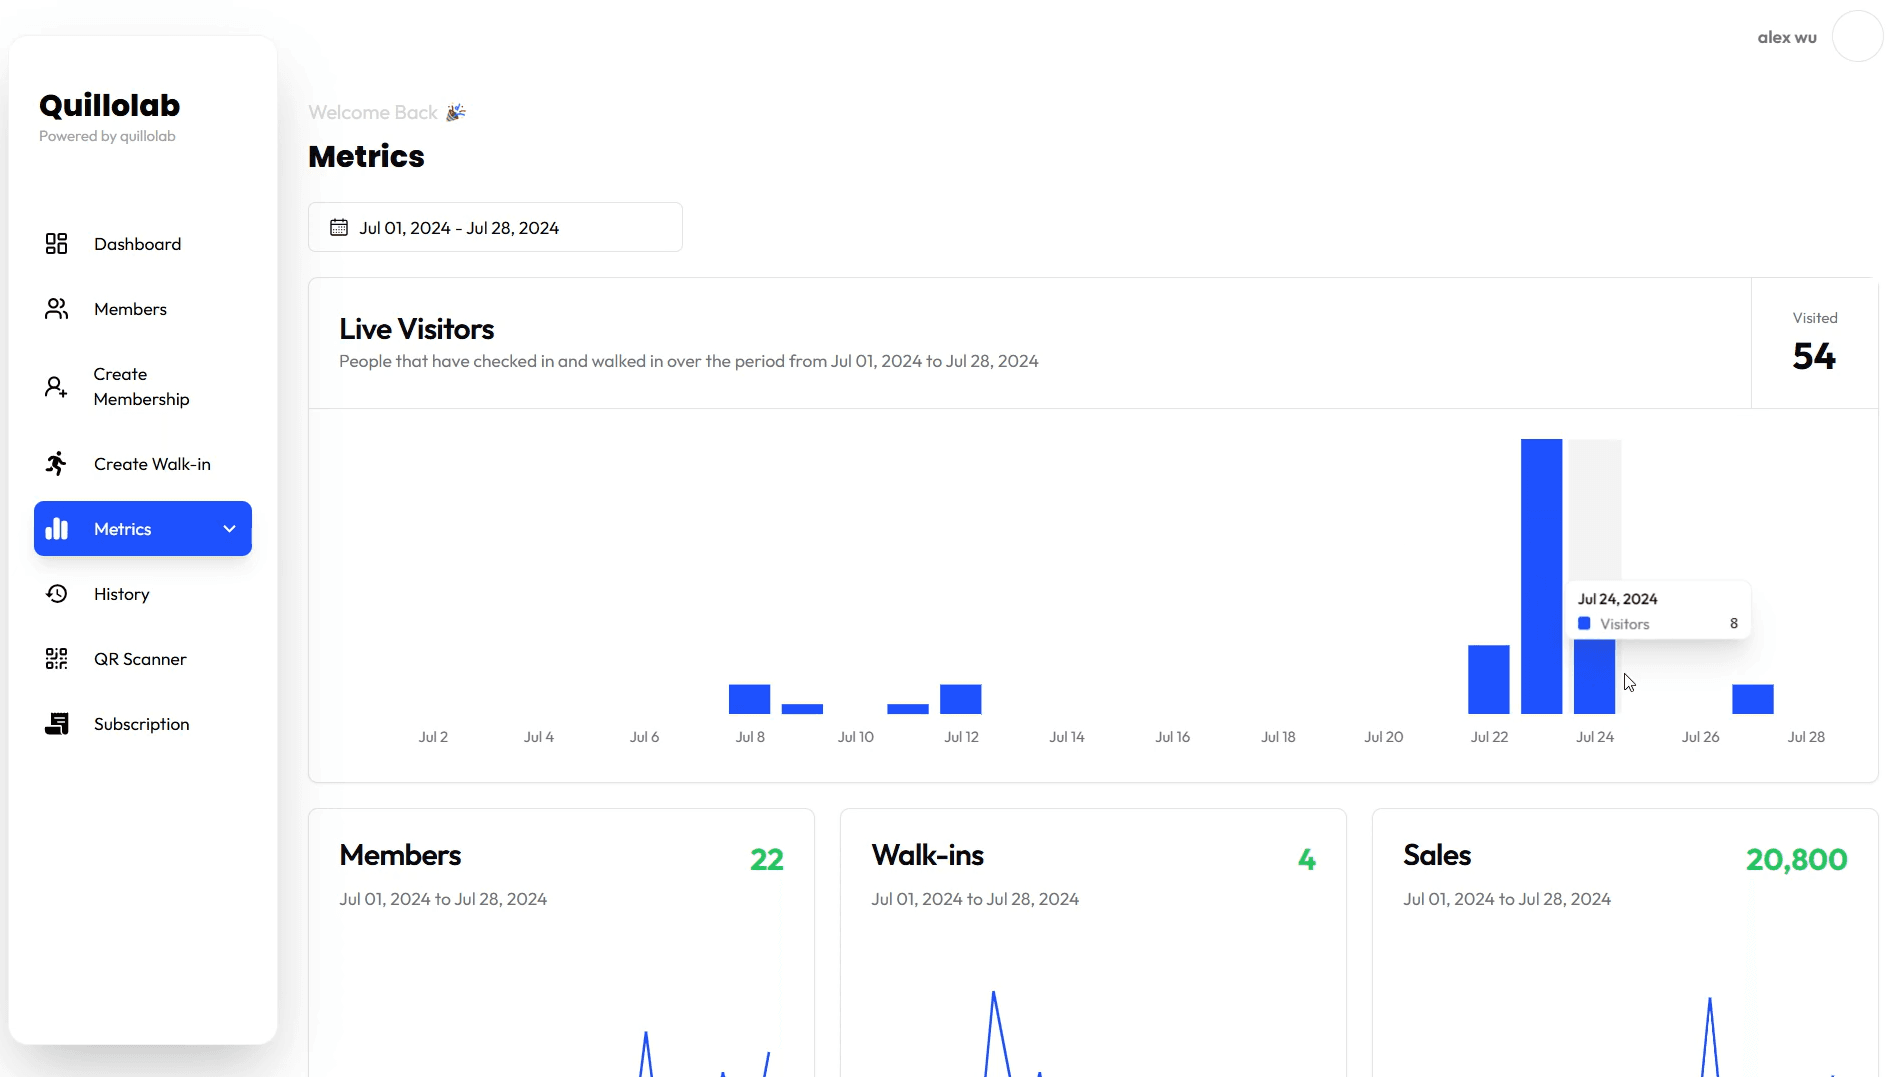Open the History menu item

point(122,594)
